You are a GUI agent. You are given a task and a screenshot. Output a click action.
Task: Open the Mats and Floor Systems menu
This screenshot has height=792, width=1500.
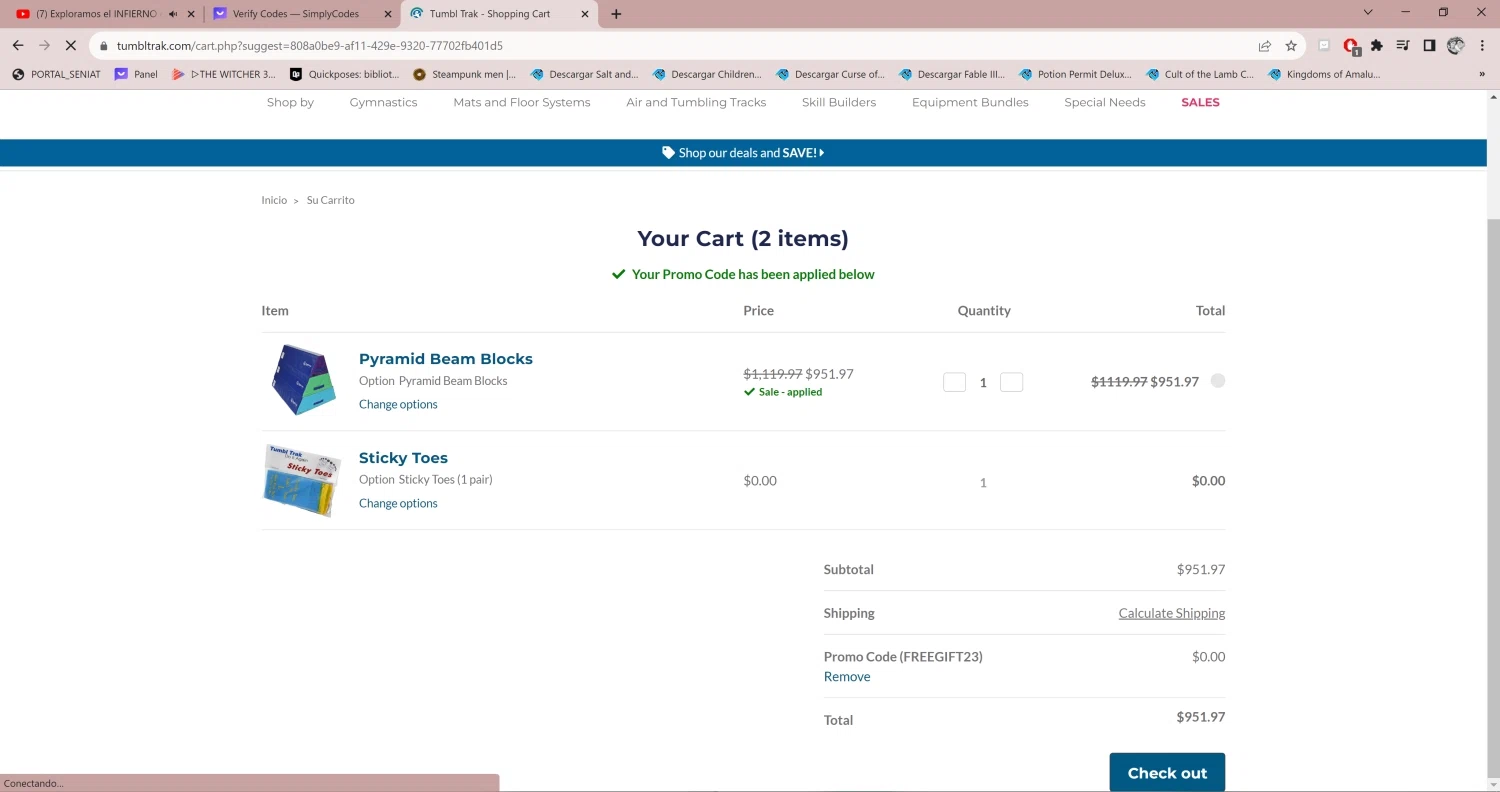pyautogui.click(x=522, y=102)
